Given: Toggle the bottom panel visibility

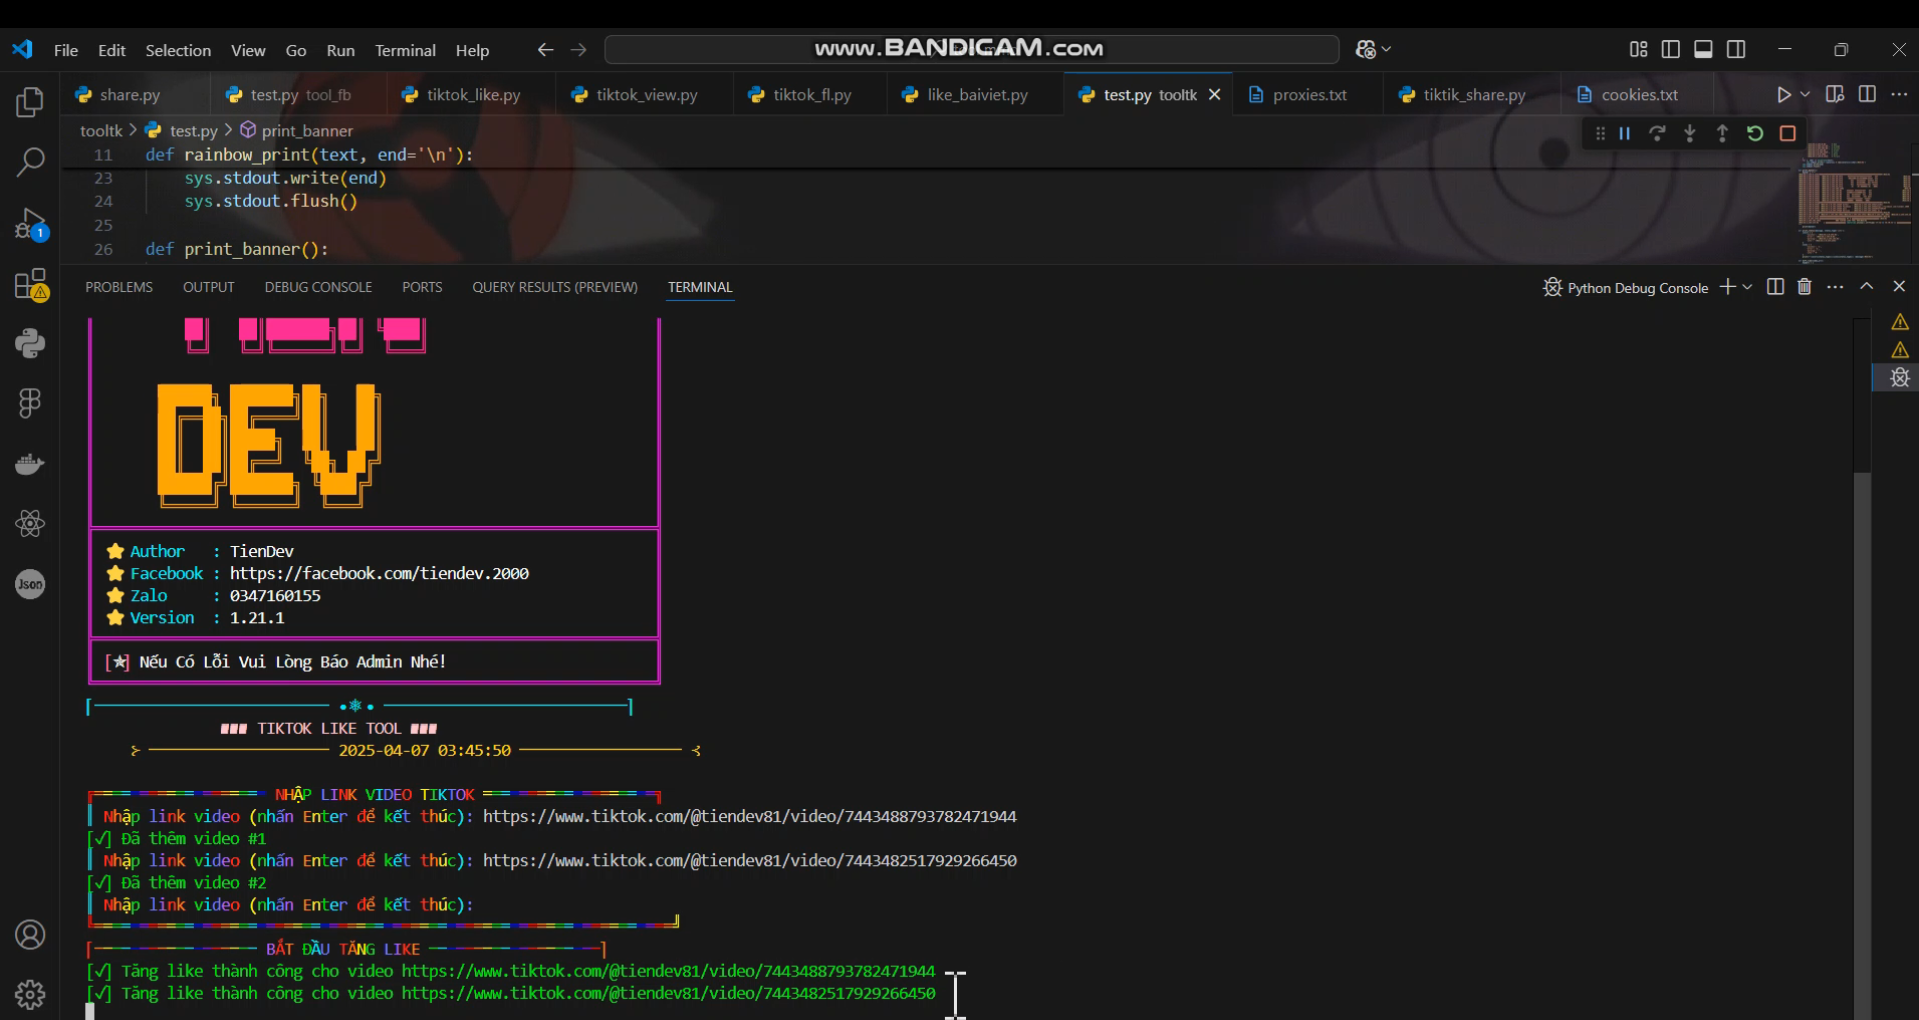Looking at the screenshot, I should coord(1703,50).
